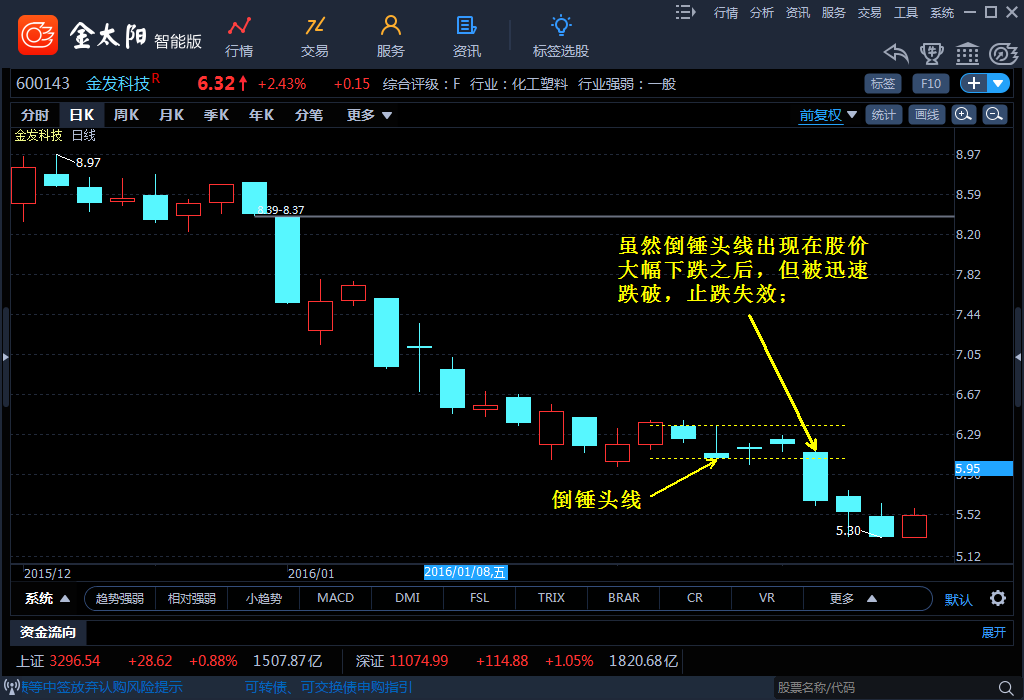This screenshot has width=1024, height=700.
Task: Click the F10 button
Action: (x=930, y=83)
